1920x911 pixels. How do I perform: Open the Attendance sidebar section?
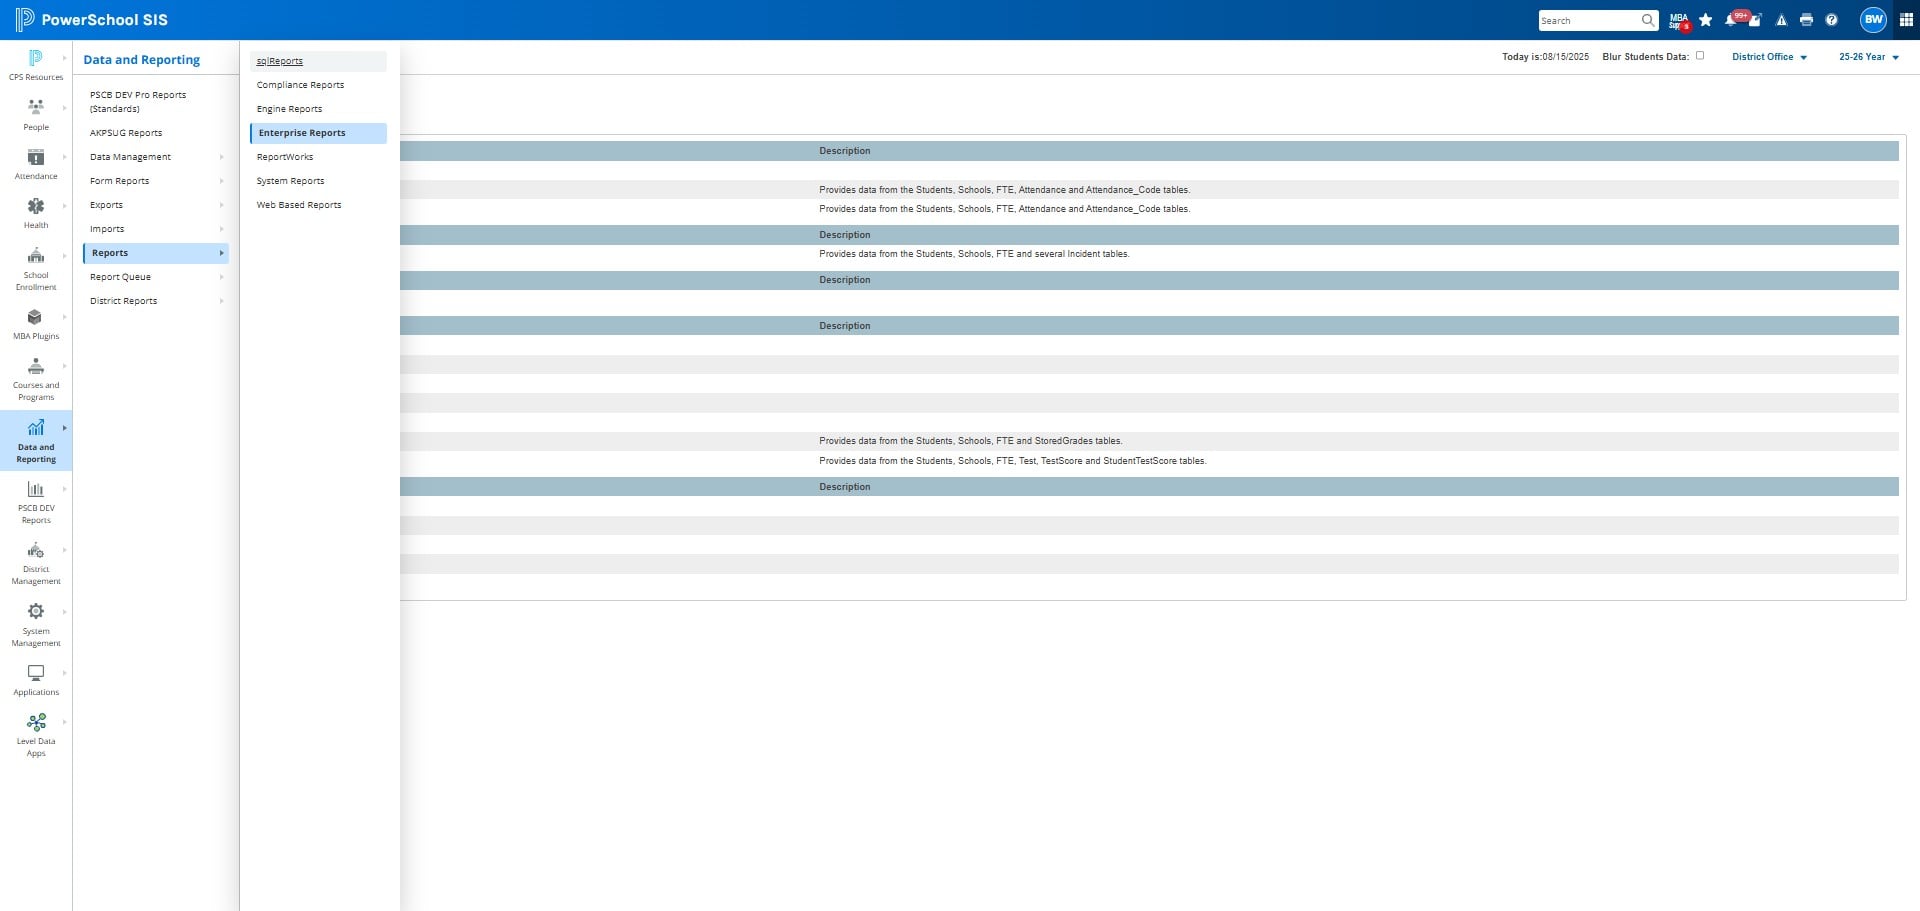point(36,164)
